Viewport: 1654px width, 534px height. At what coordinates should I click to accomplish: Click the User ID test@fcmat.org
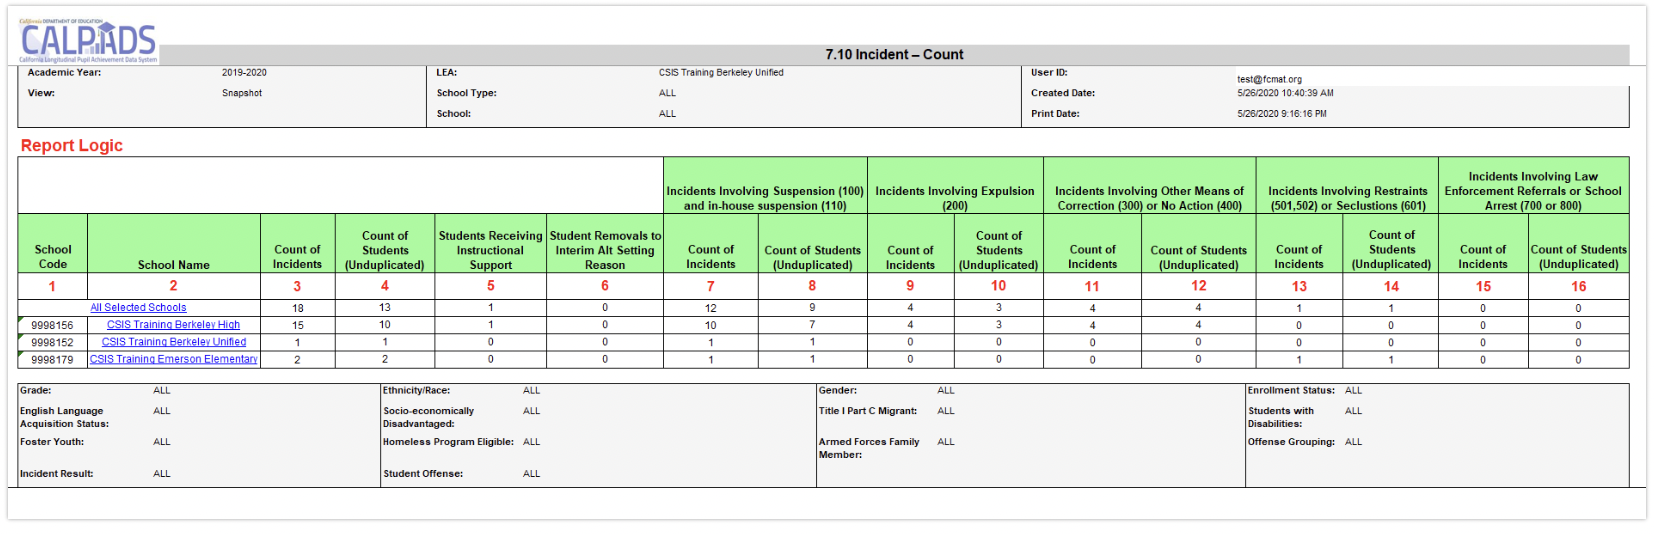1269,79
